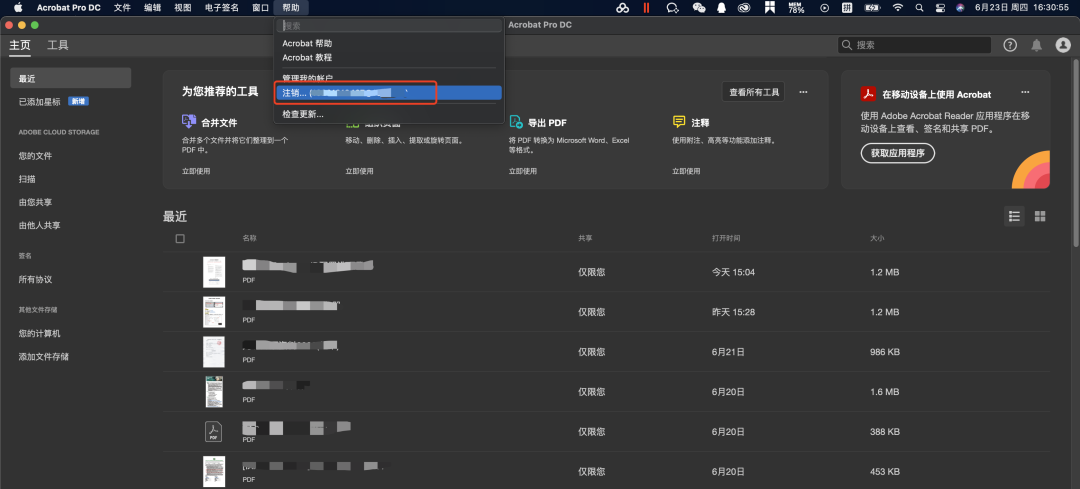Click the Export PDF (导出 PDF) tool icon

click(x=516, y=122)
